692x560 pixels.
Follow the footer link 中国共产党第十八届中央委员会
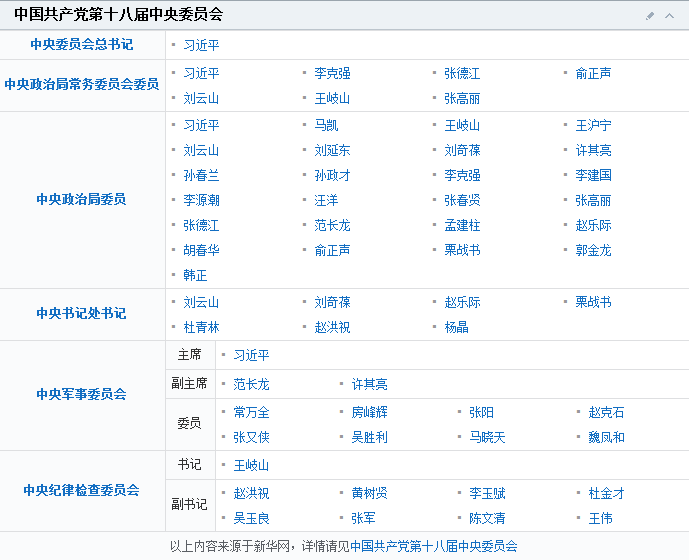pyautogui.click(x=439, y=546)
